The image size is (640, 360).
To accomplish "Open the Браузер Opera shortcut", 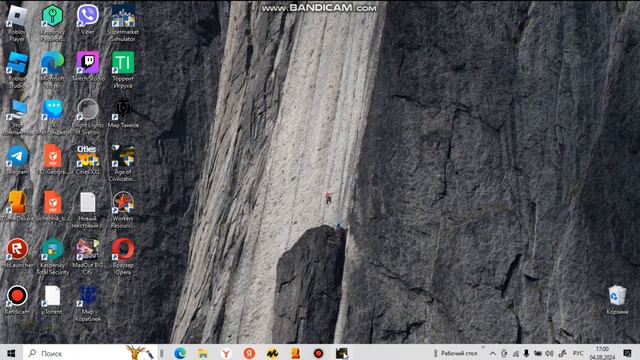I will pyautogui.click(x=123, y=256).
